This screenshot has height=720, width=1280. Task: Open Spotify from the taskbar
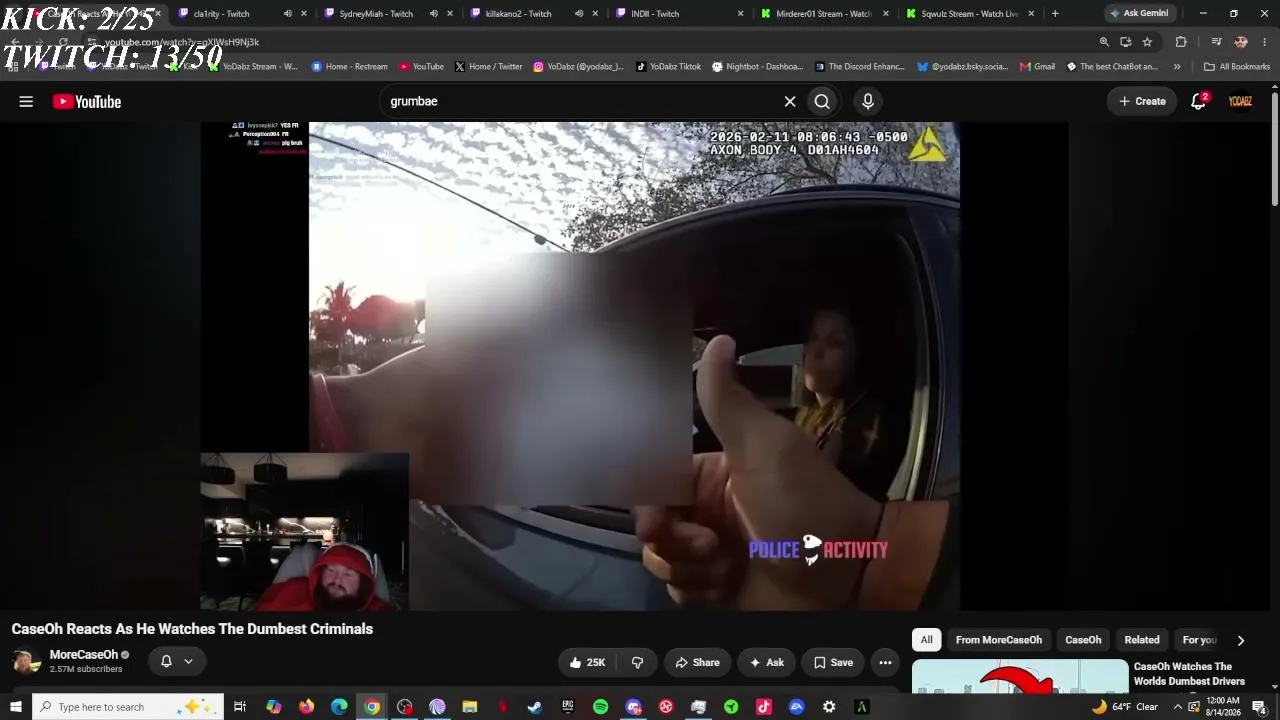click(600, 707)
